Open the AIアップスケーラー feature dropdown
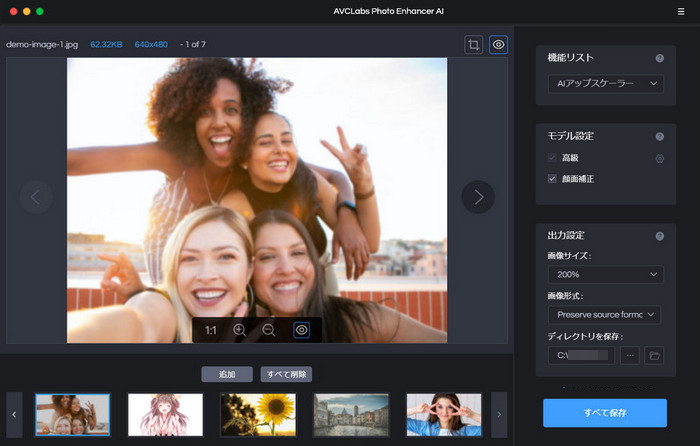 pos(606,83)
